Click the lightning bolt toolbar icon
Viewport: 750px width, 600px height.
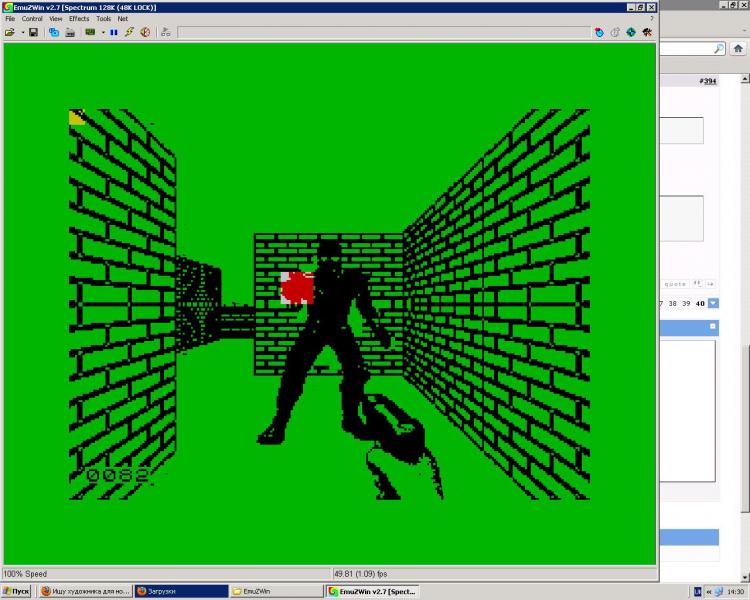(x=129, y=32)
